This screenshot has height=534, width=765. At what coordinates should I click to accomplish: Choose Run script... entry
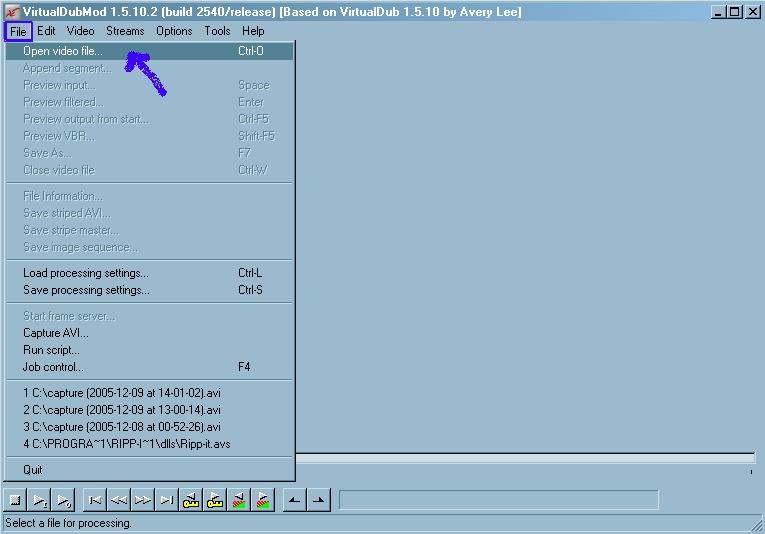(x=149, y=350)
